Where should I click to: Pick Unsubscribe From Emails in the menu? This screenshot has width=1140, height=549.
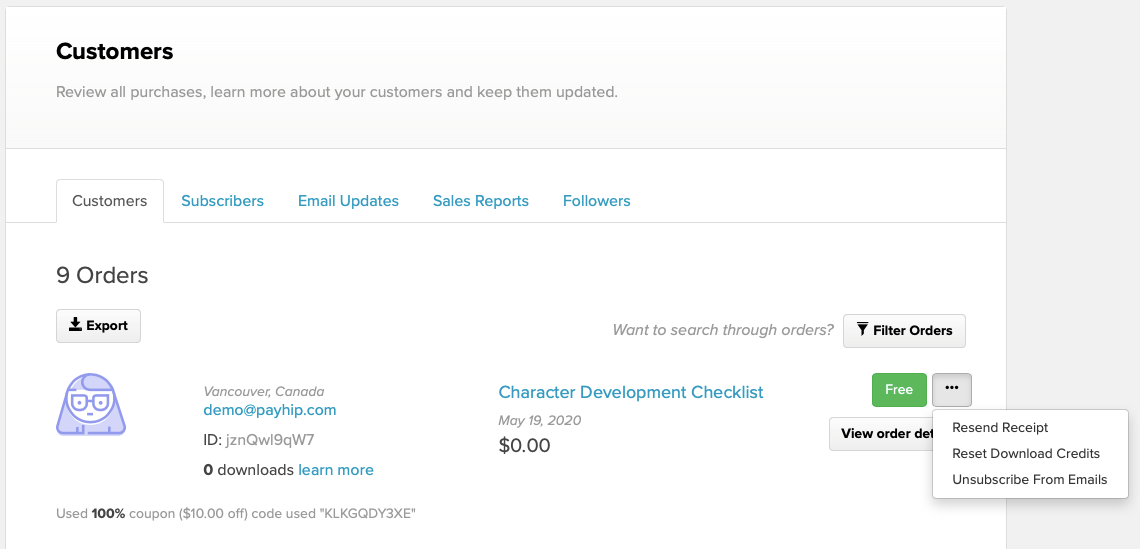[x=1029, y=480]
